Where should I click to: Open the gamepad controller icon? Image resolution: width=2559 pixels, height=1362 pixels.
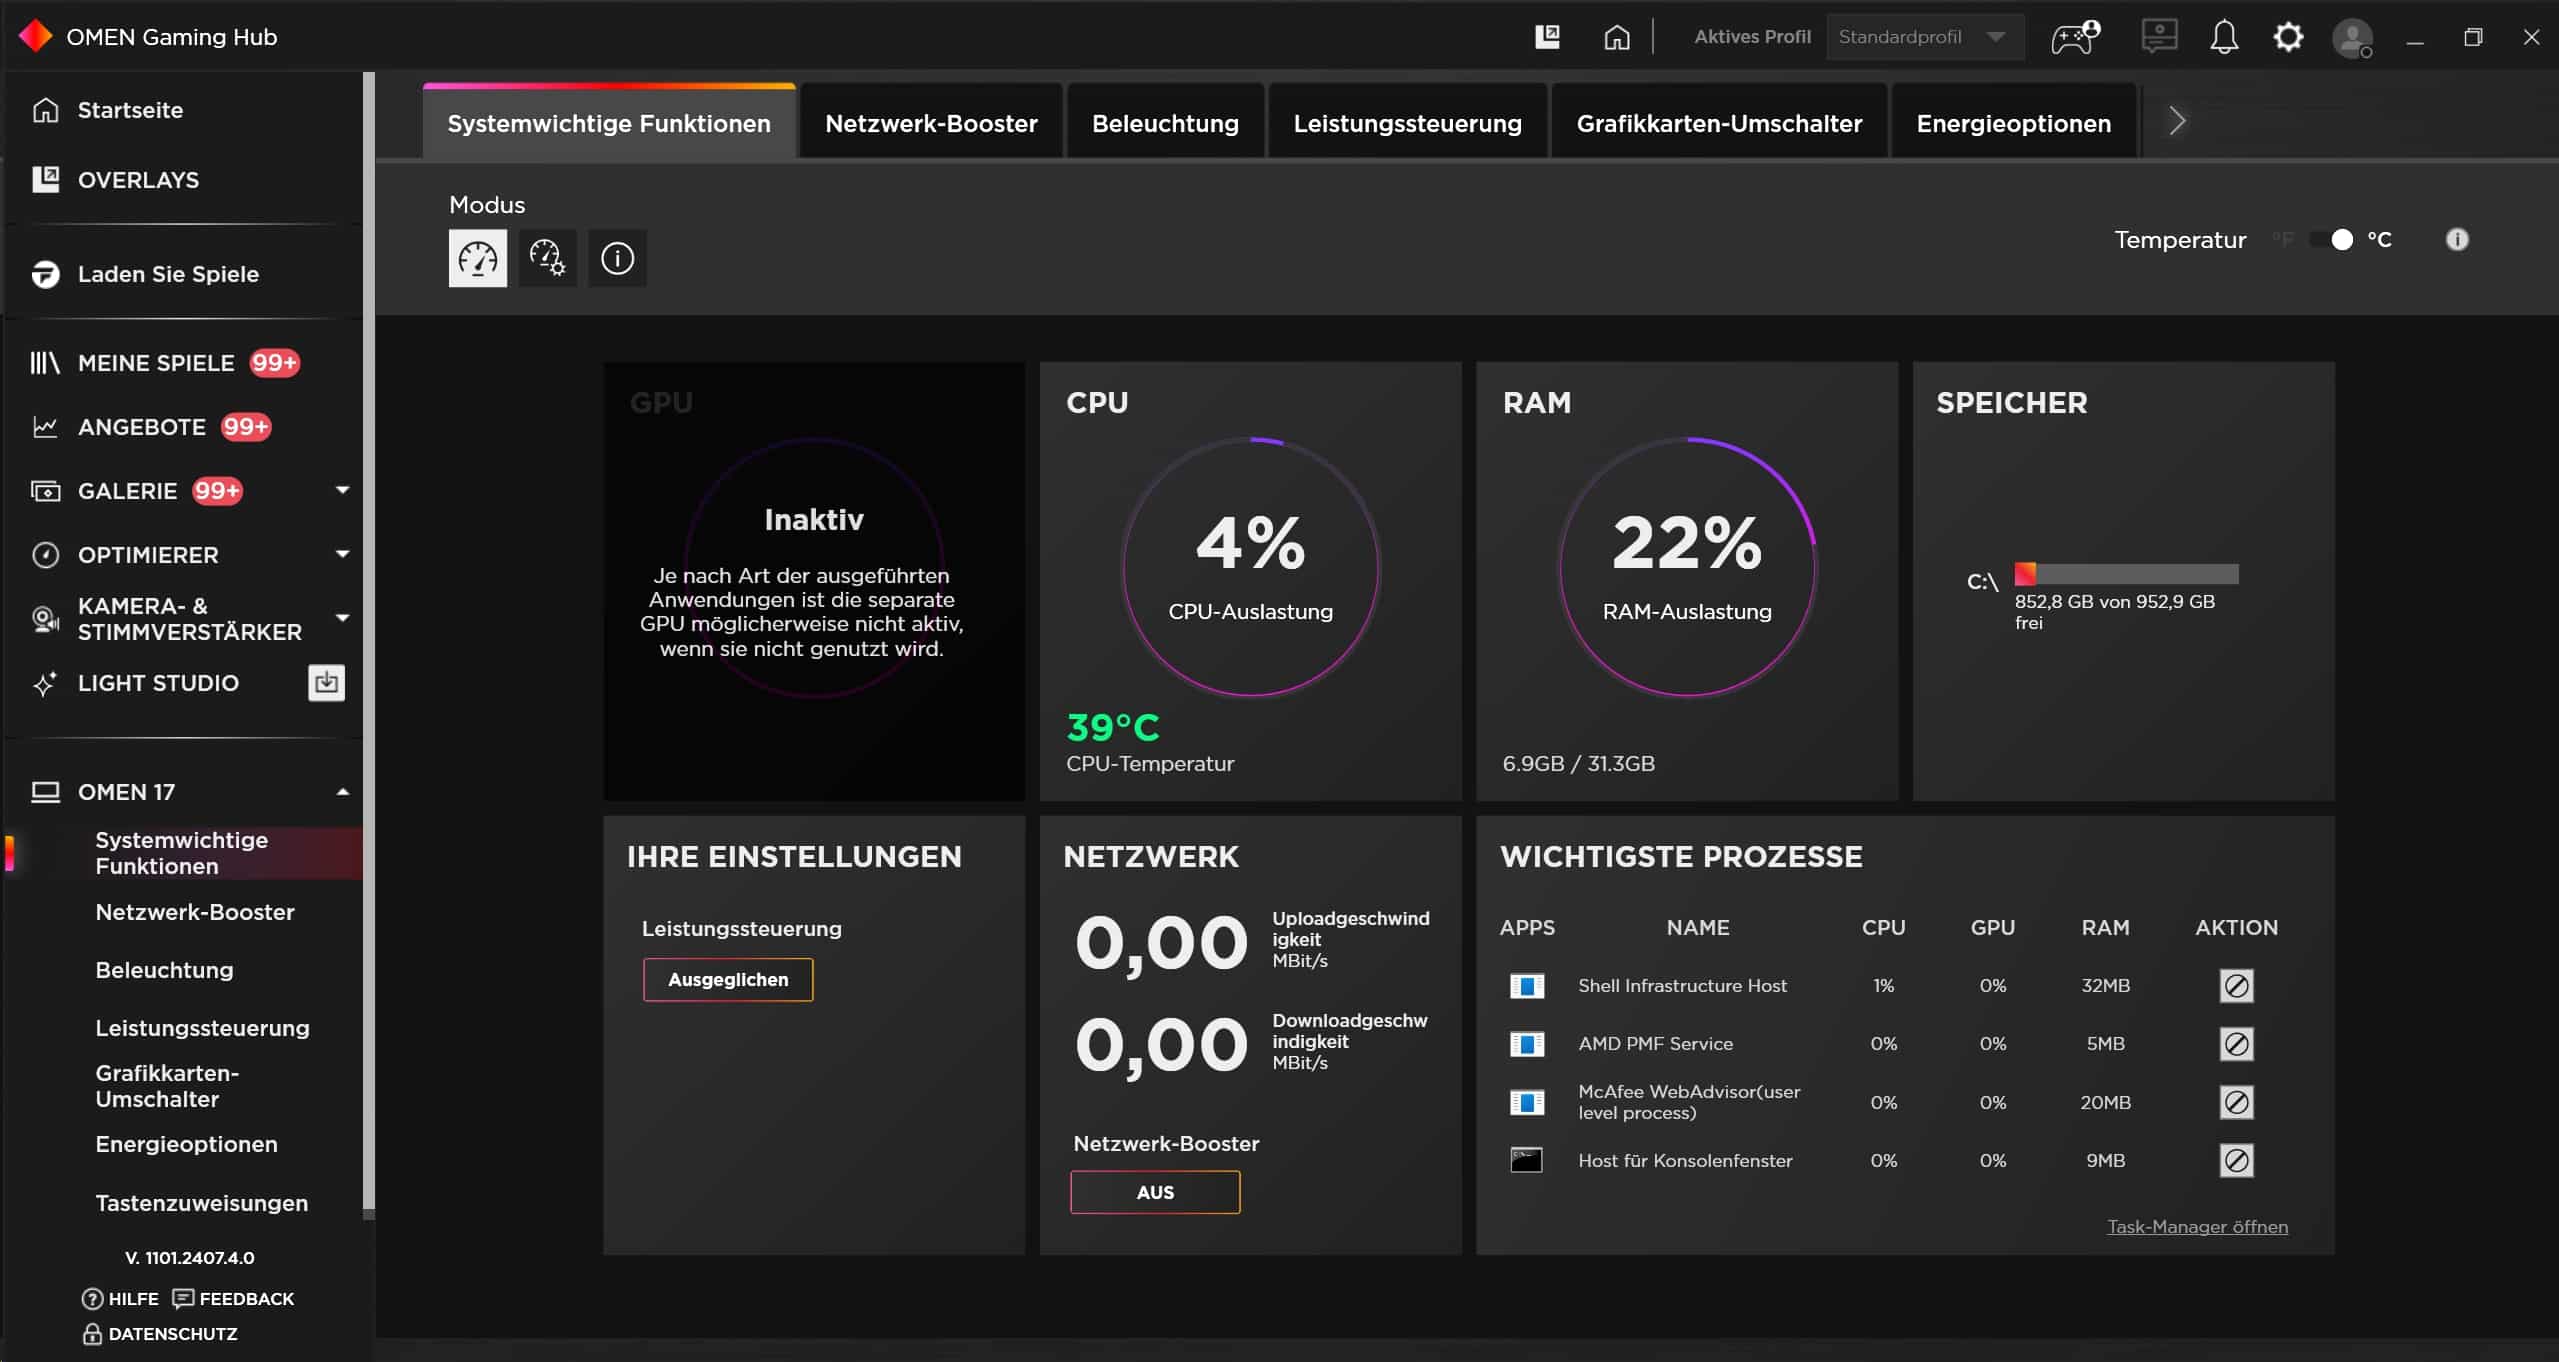(2075, 37)
